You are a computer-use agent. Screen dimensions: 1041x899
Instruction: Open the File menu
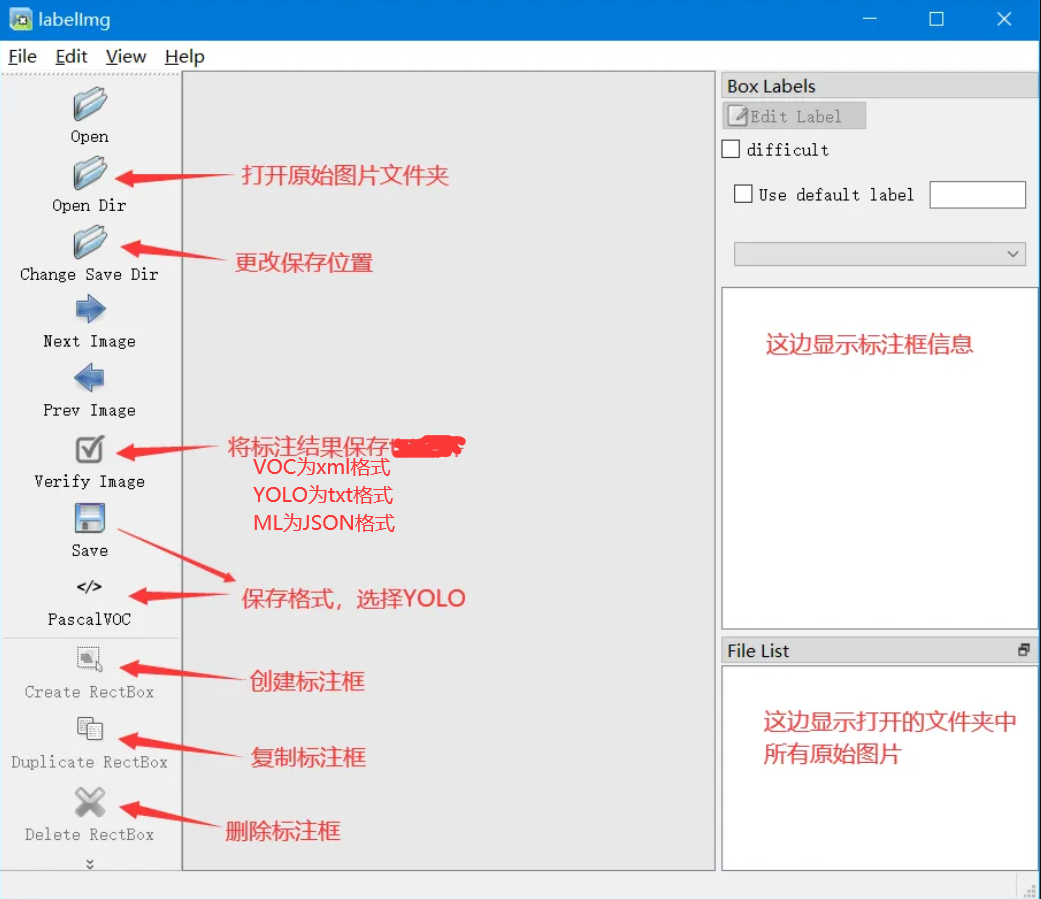(x=22, y=56)
